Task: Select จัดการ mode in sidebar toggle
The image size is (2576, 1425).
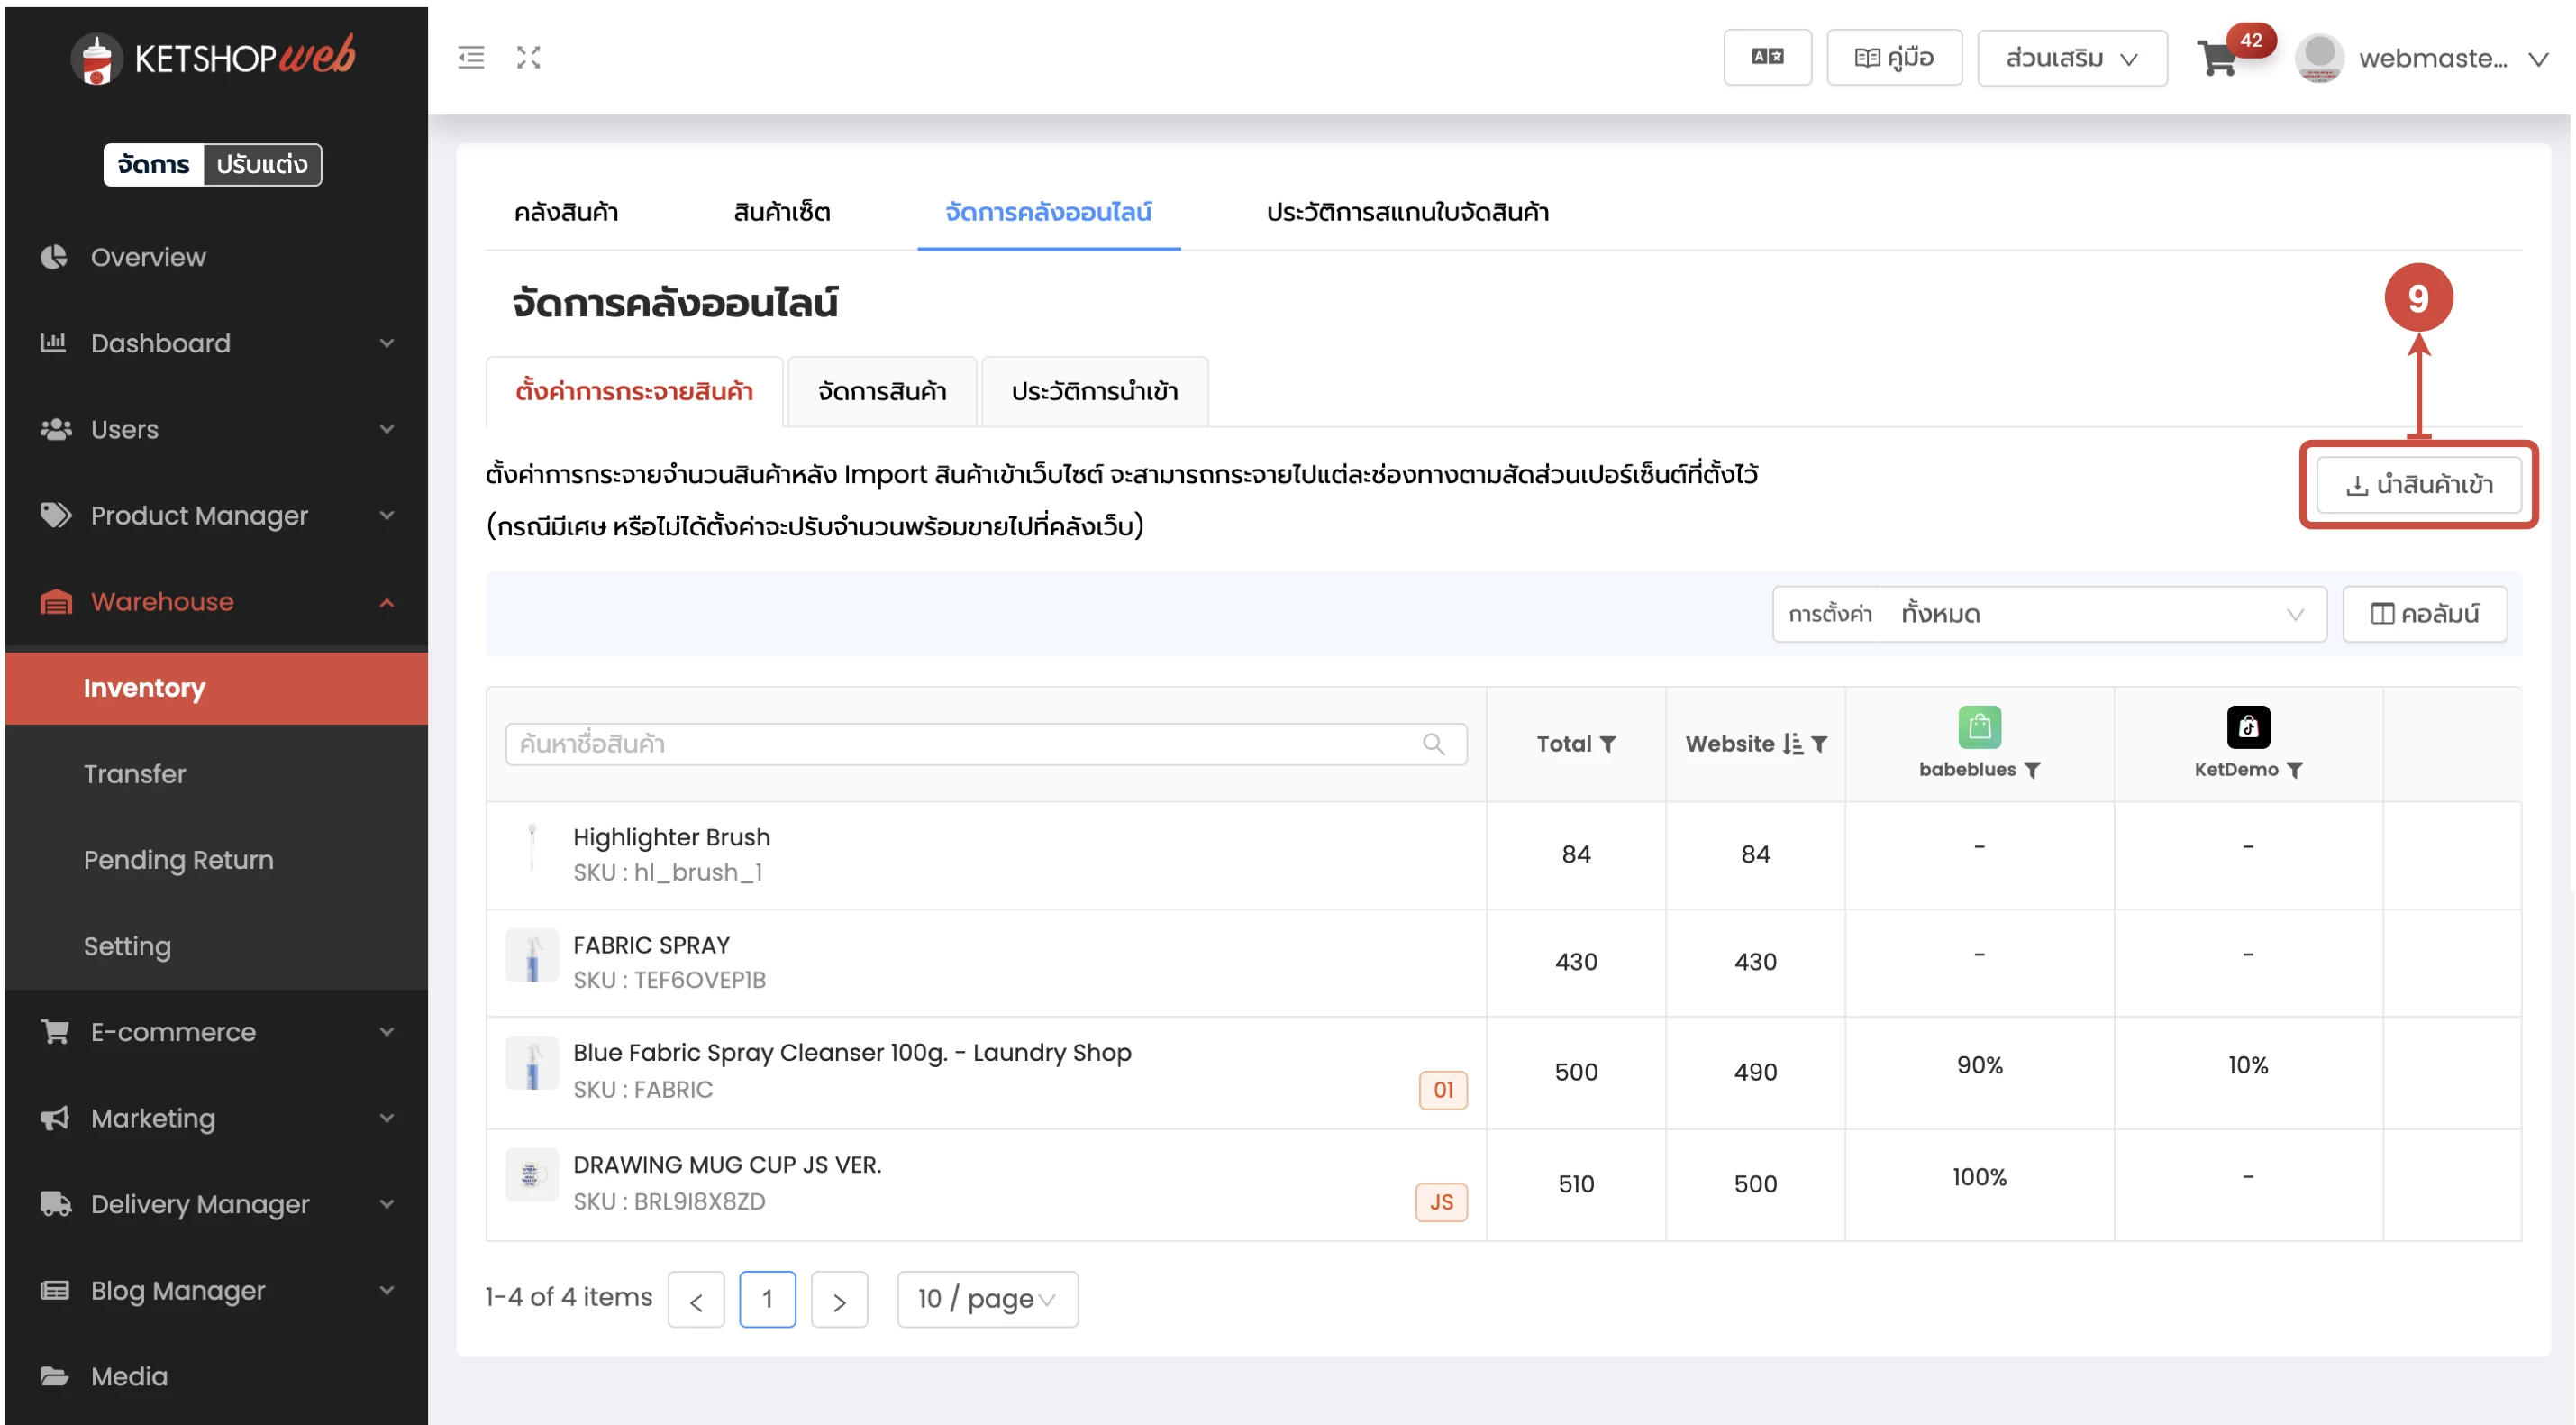Action: 153,164
